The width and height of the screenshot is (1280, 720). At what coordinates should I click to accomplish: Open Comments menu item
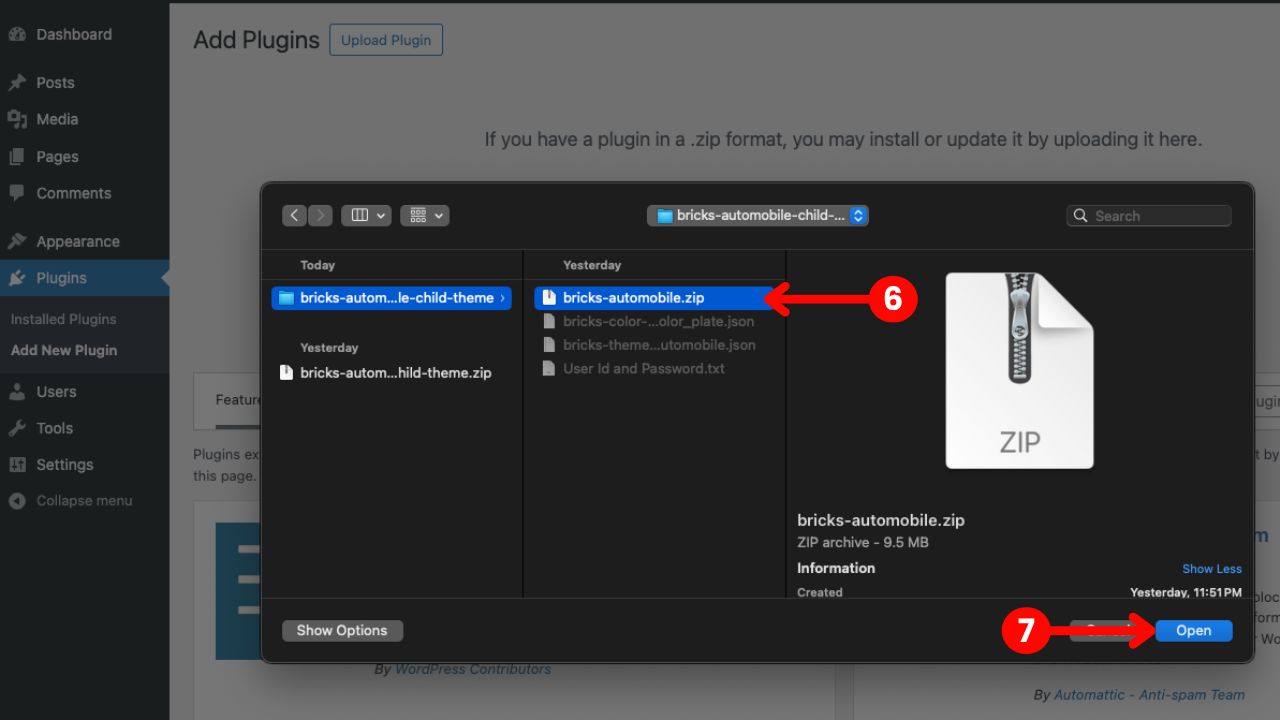(74, 192)
